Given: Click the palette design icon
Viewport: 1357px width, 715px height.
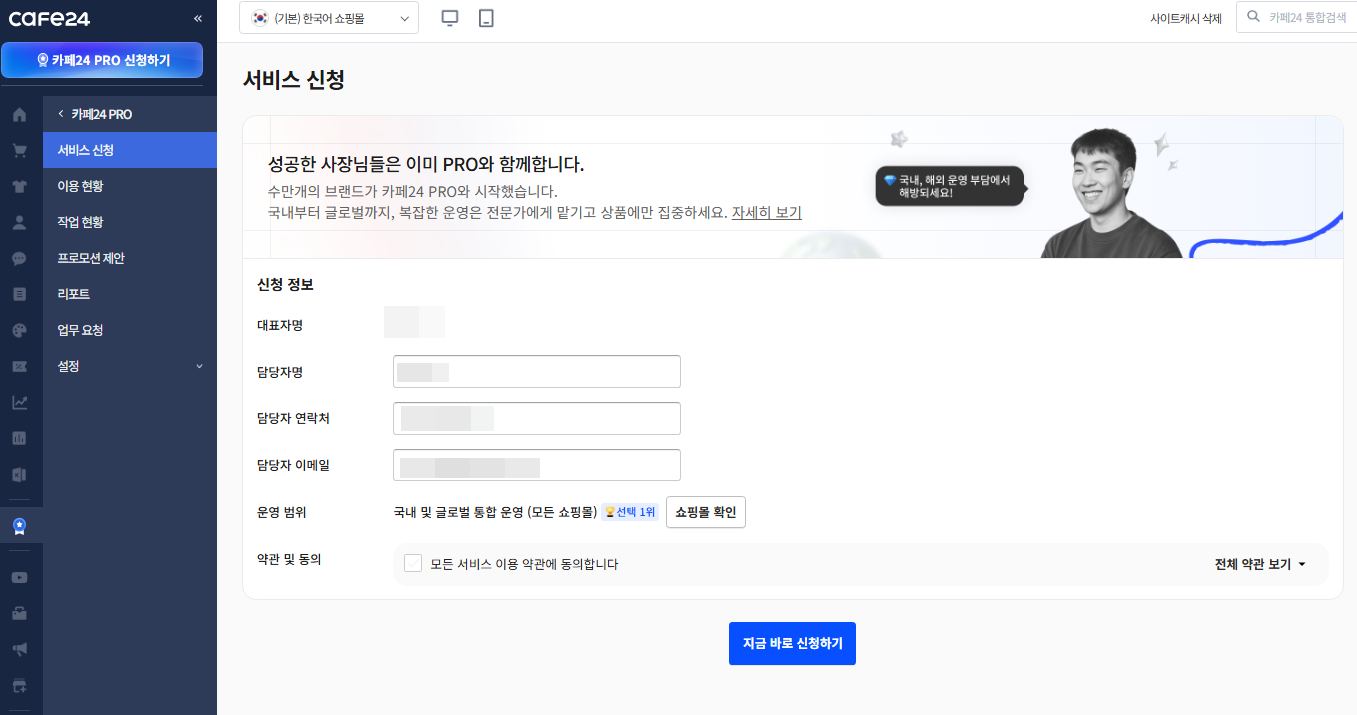Looking at the screenshot, I should [x=19, y=330].
